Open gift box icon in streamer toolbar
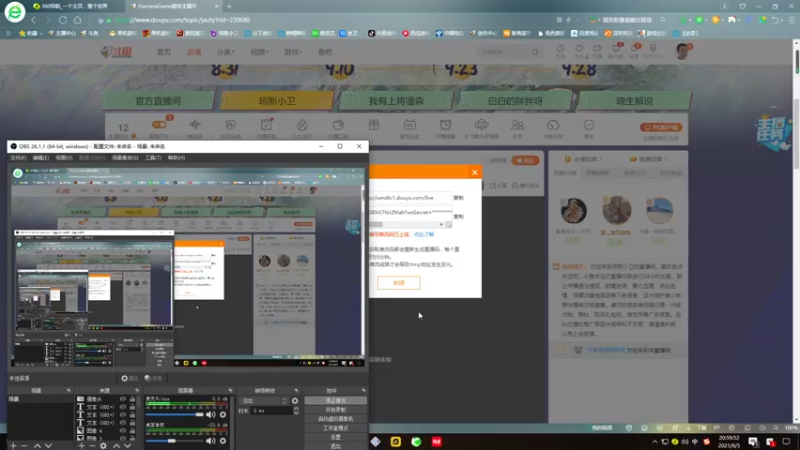This screenshot has height=450, width=800. point(374,125)
